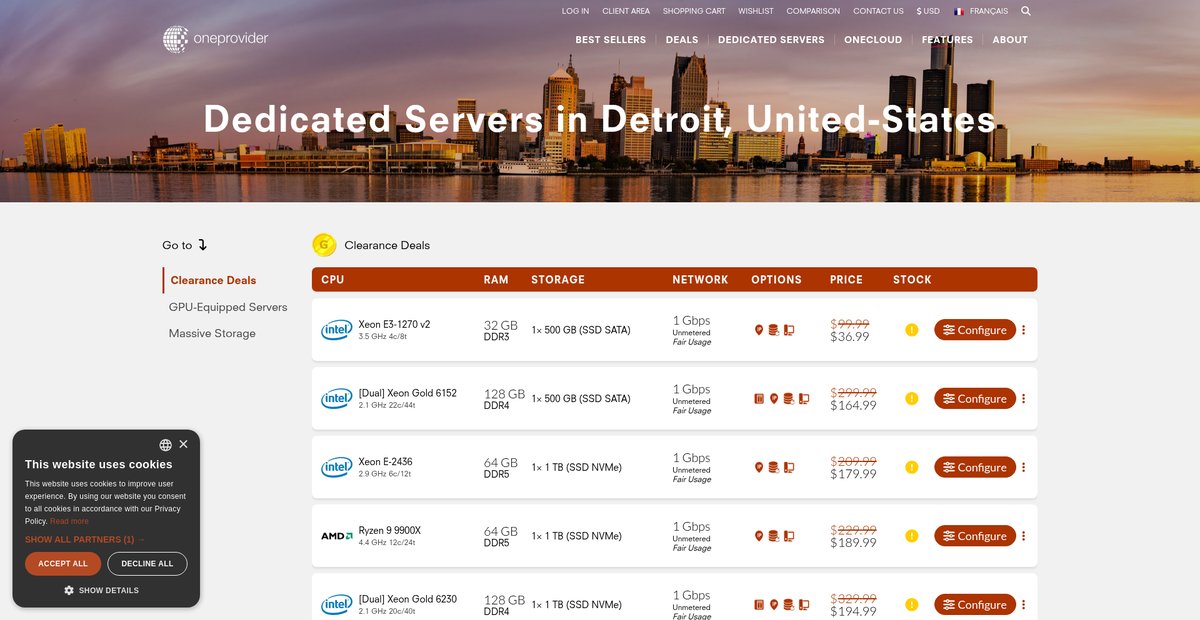This screenshot has width=1200, height=620.
Task: Click the AMD logo beside Ryzen 9 9900X
Action: click(336, 536)
